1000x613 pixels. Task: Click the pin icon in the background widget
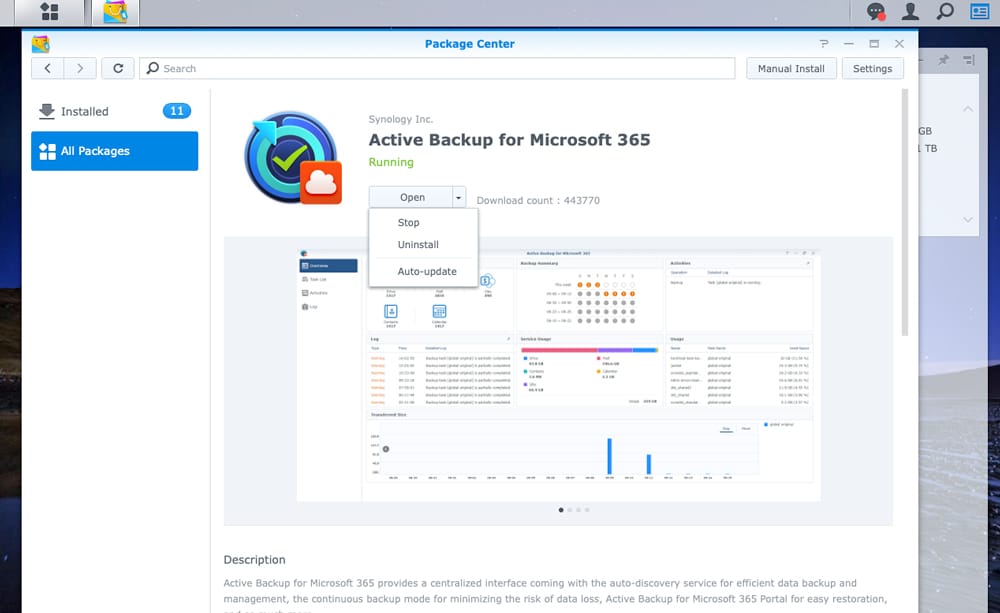(x=943, y=60)
